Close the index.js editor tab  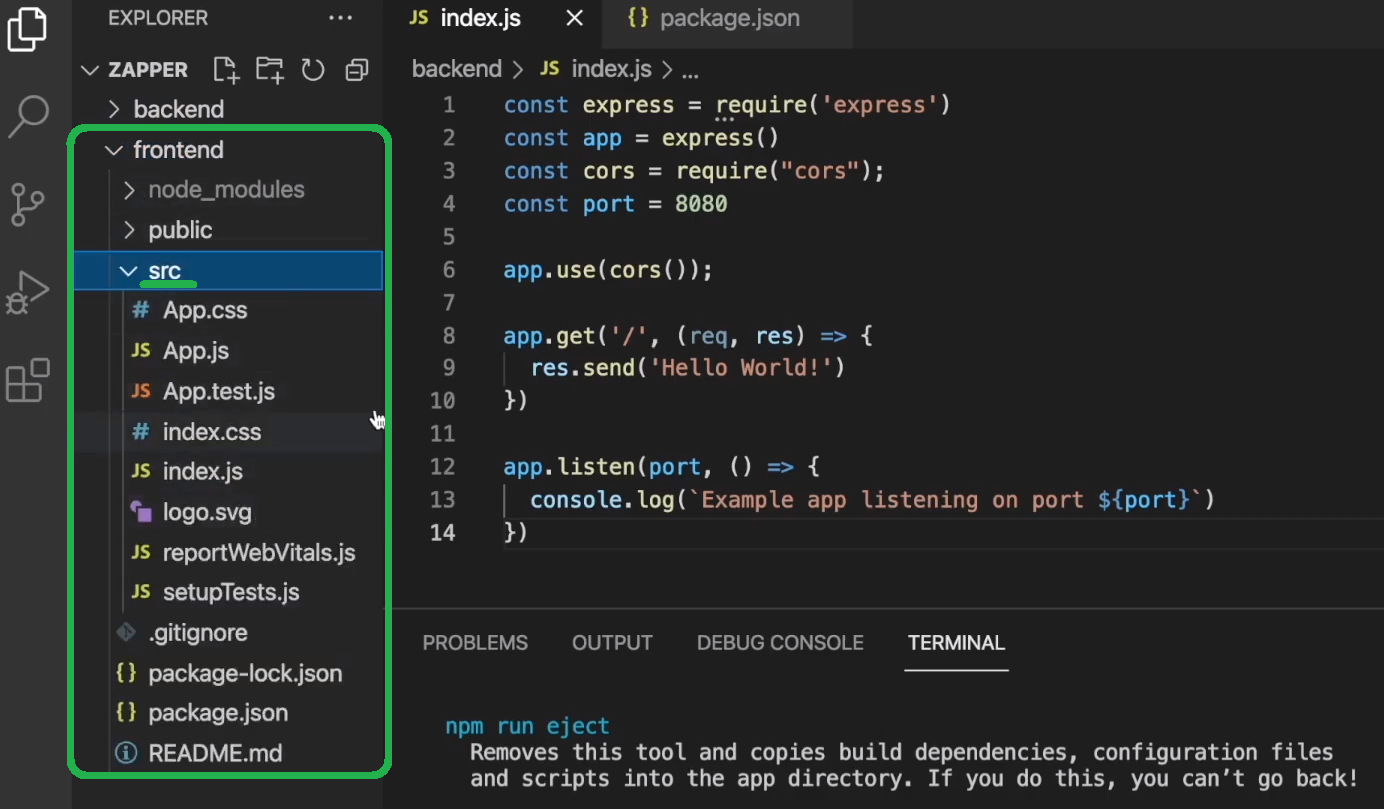pyautogui.click(x=574, y=19)
